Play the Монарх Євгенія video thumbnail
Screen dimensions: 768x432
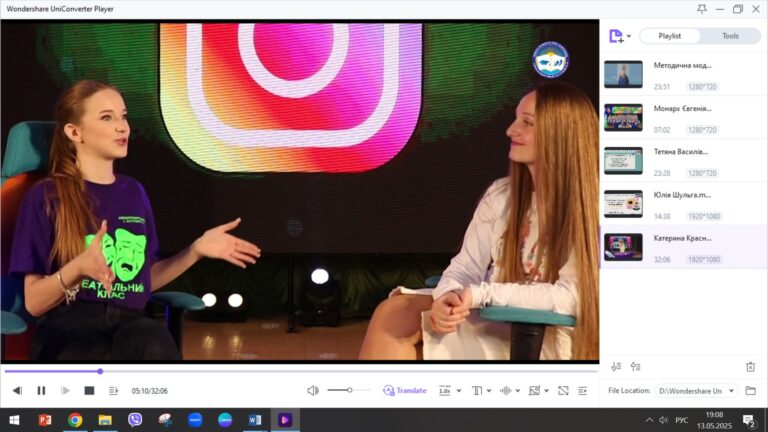(623, 117)
